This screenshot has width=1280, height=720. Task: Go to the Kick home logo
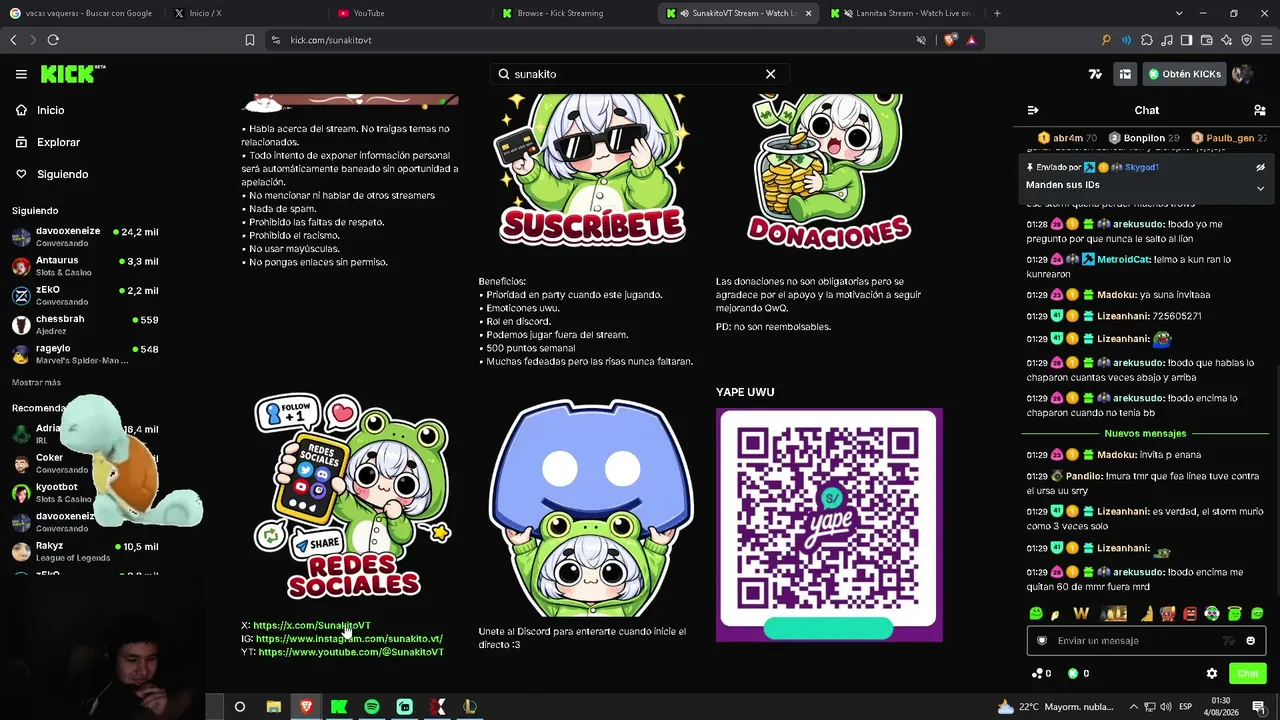coord(72,74)
